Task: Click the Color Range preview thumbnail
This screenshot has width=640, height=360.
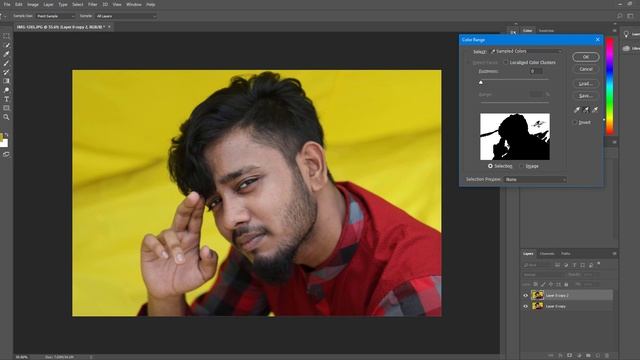Action: 515,136
